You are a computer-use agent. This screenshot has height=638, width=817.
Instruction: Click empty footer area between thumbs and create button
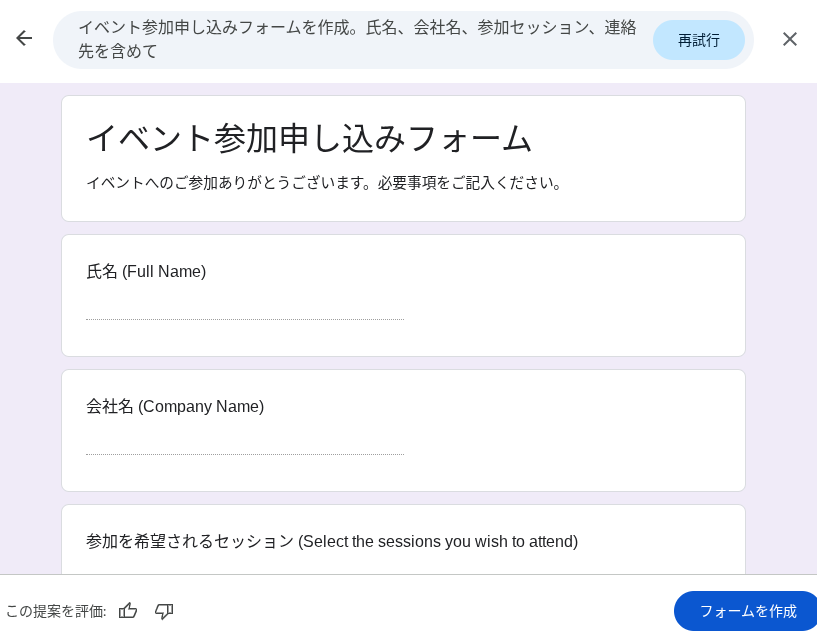(420, 610)
